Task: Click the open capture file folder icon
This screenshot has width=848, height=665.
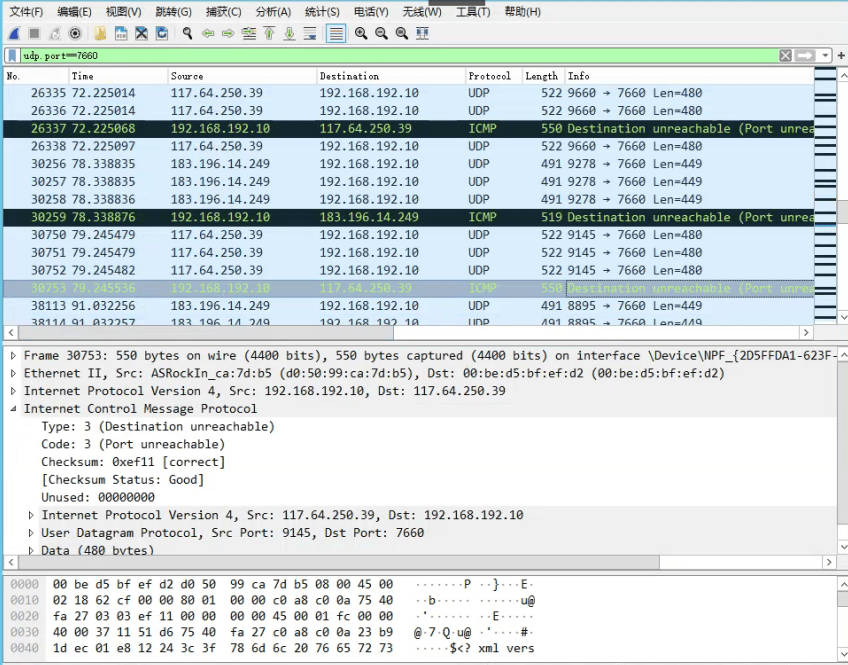Action: click(x=101, y=33)
